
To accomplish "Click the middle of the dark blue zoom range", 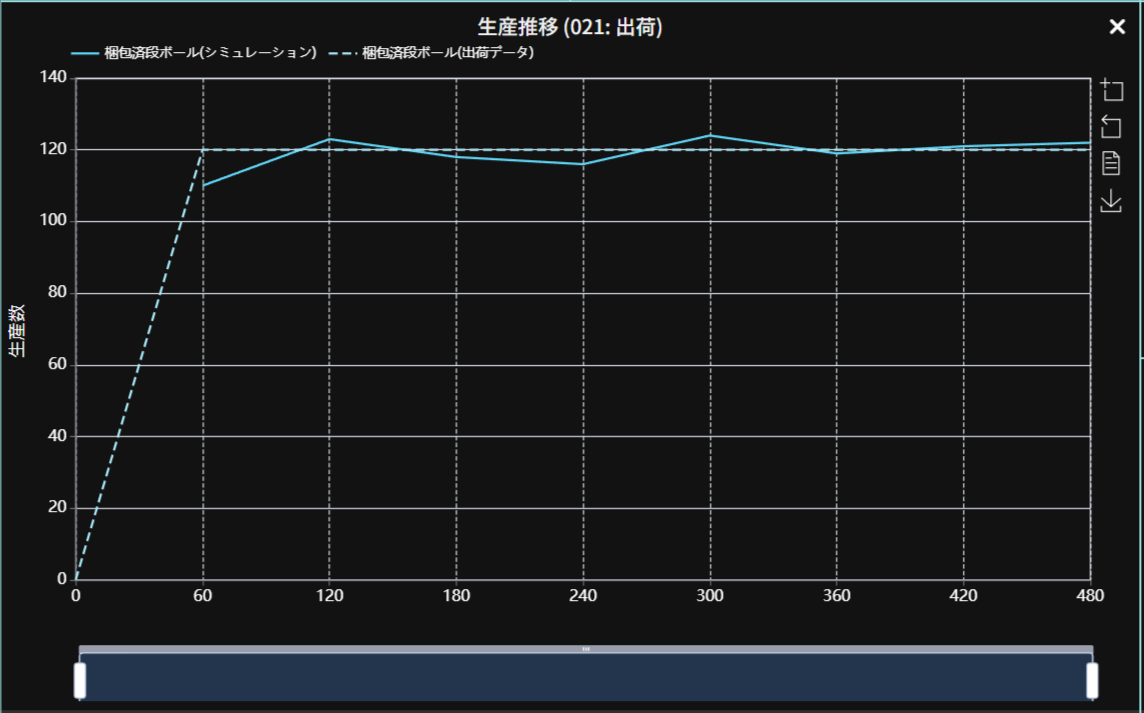I will coord(586,677).
